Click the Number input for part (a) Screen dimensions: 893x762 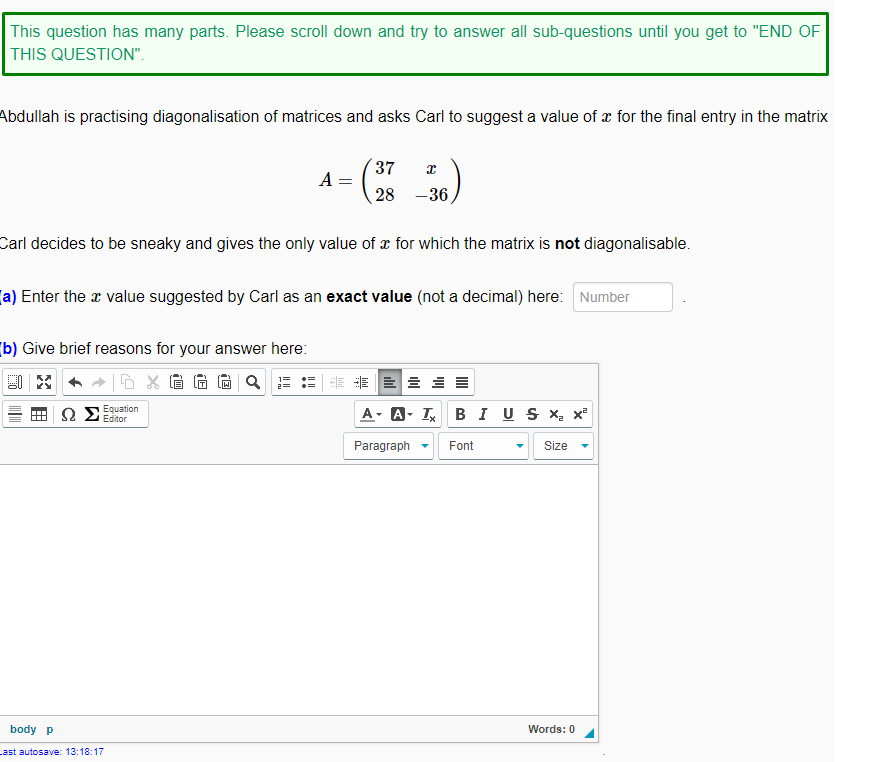622,297
